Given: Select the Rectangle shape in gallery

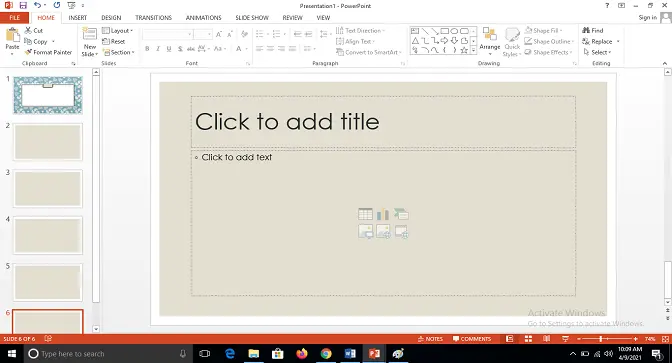Looking at the screenshot, I should tap(444, 31).
